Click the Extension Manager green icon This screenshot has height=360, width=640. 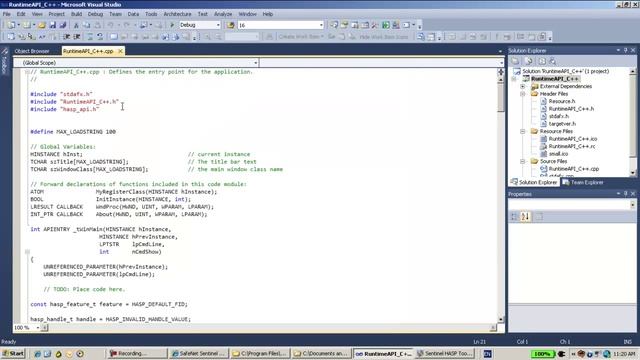(386, 25)
